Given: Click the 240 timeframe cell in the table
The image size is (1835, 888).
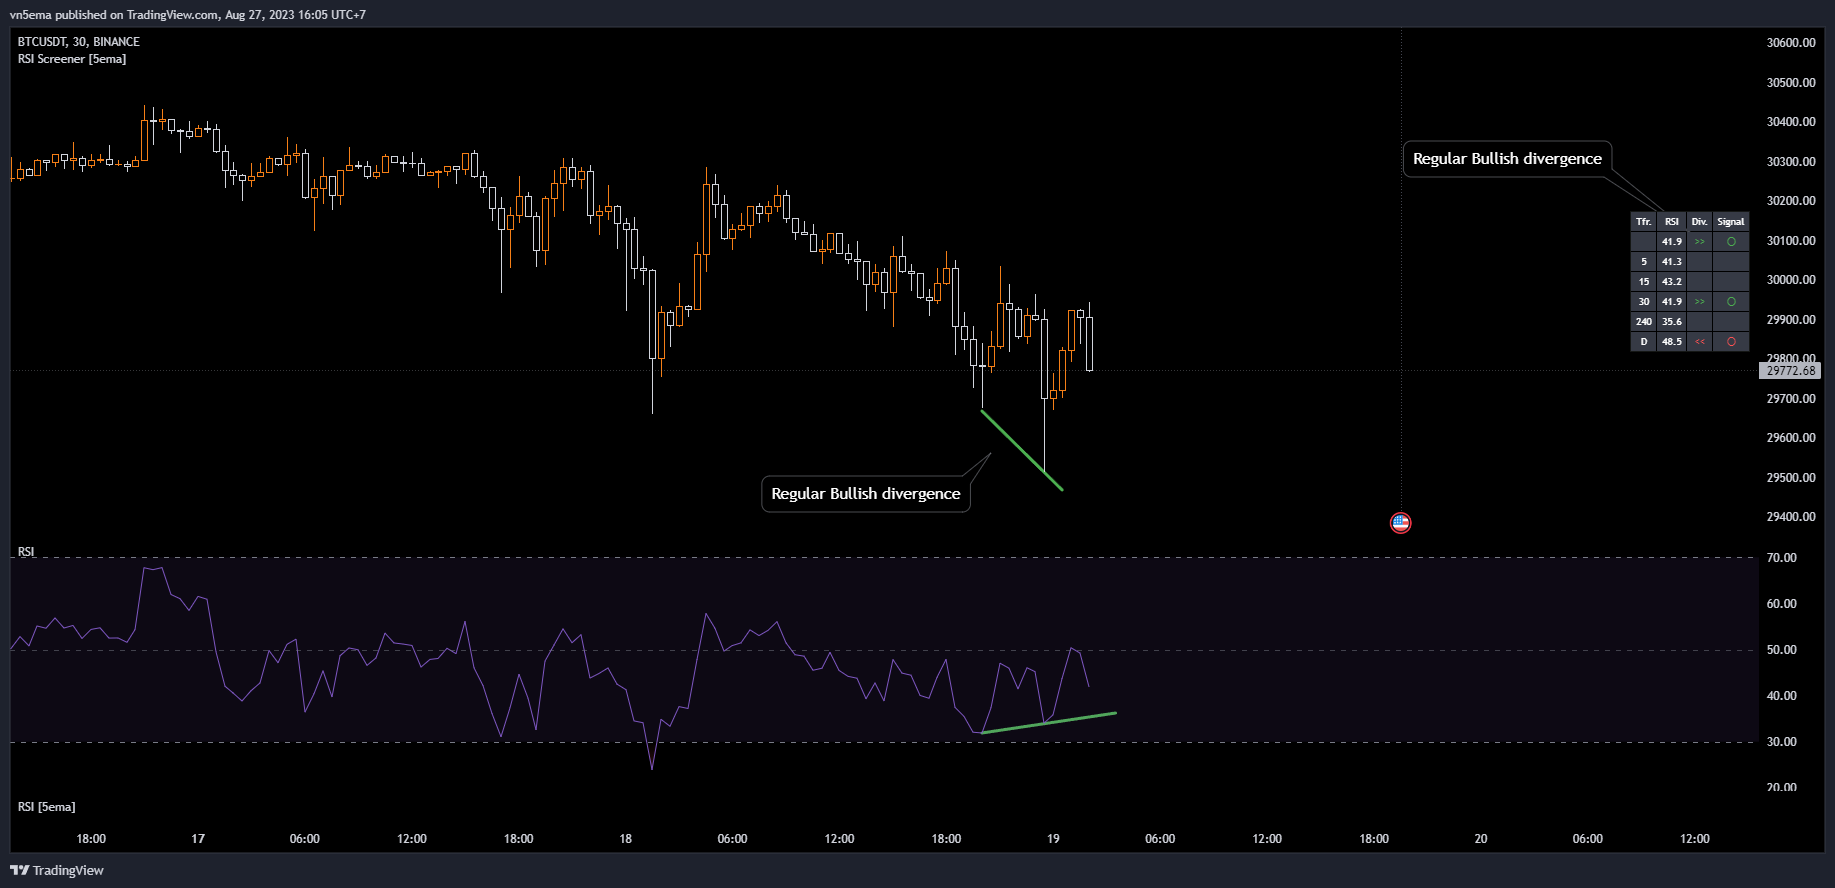Looking at the screenshot, I should click(1644, 321).
